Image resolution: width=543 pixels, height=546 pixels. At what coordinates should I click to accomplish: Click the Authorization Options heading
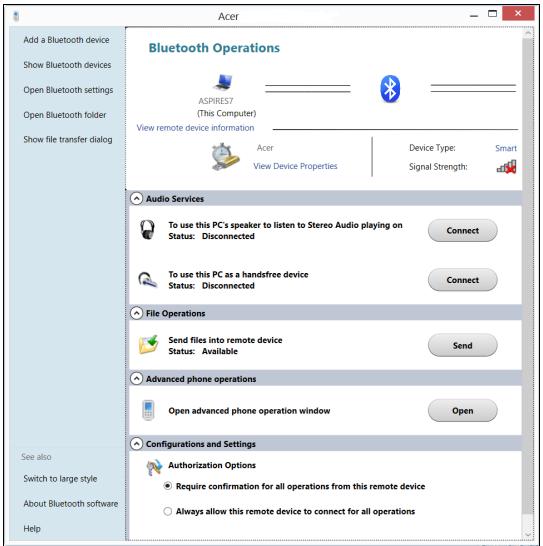(212, 465)
